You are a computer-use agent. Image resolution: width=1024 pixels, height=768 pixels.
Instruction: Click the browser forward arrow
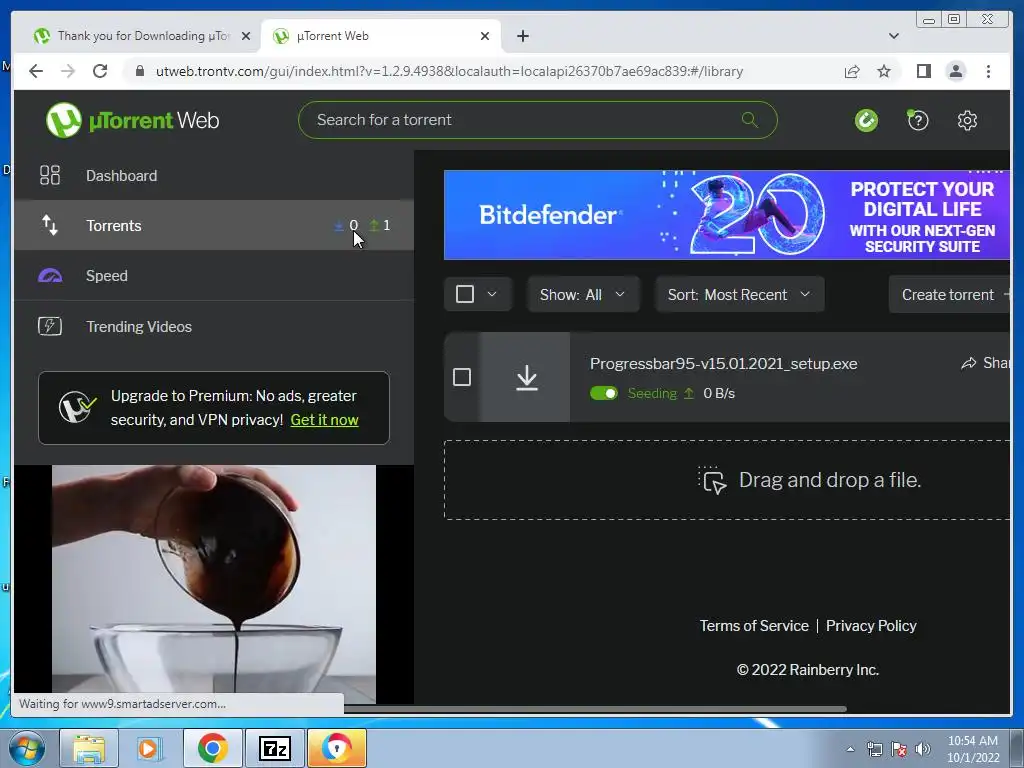(x=68, y=71)
